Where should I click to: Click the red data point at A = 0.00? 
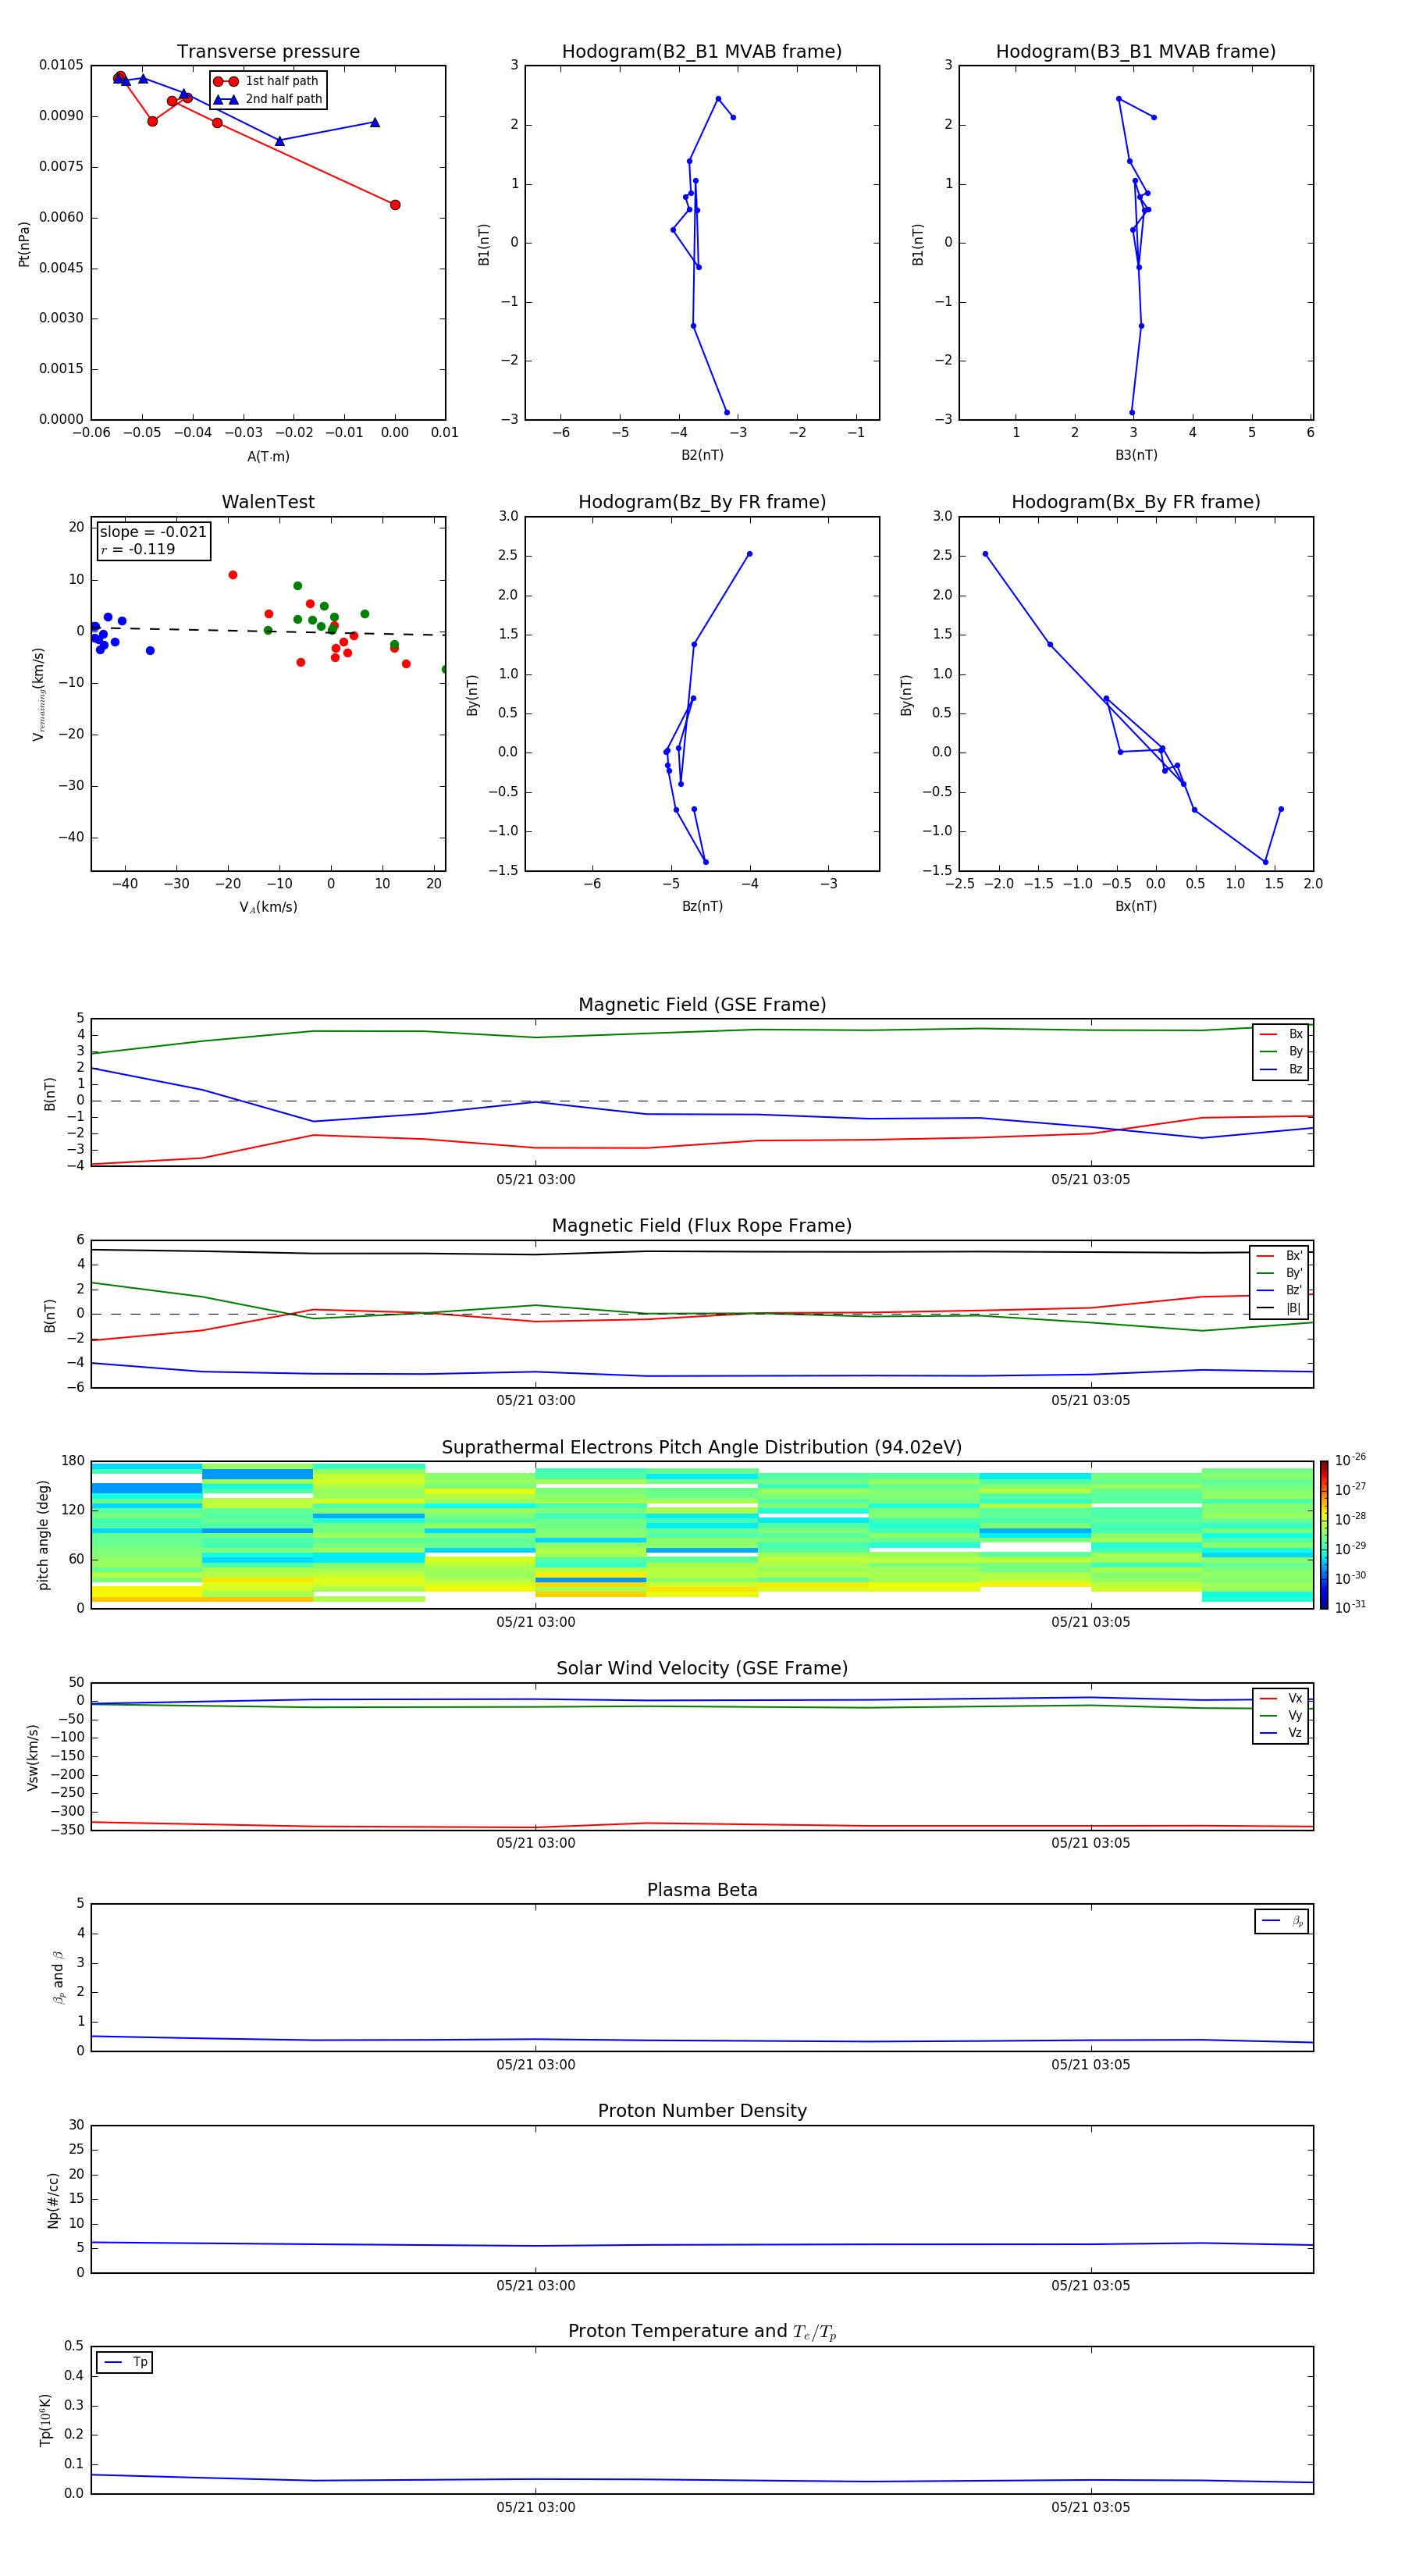click(x=395, y=205)
